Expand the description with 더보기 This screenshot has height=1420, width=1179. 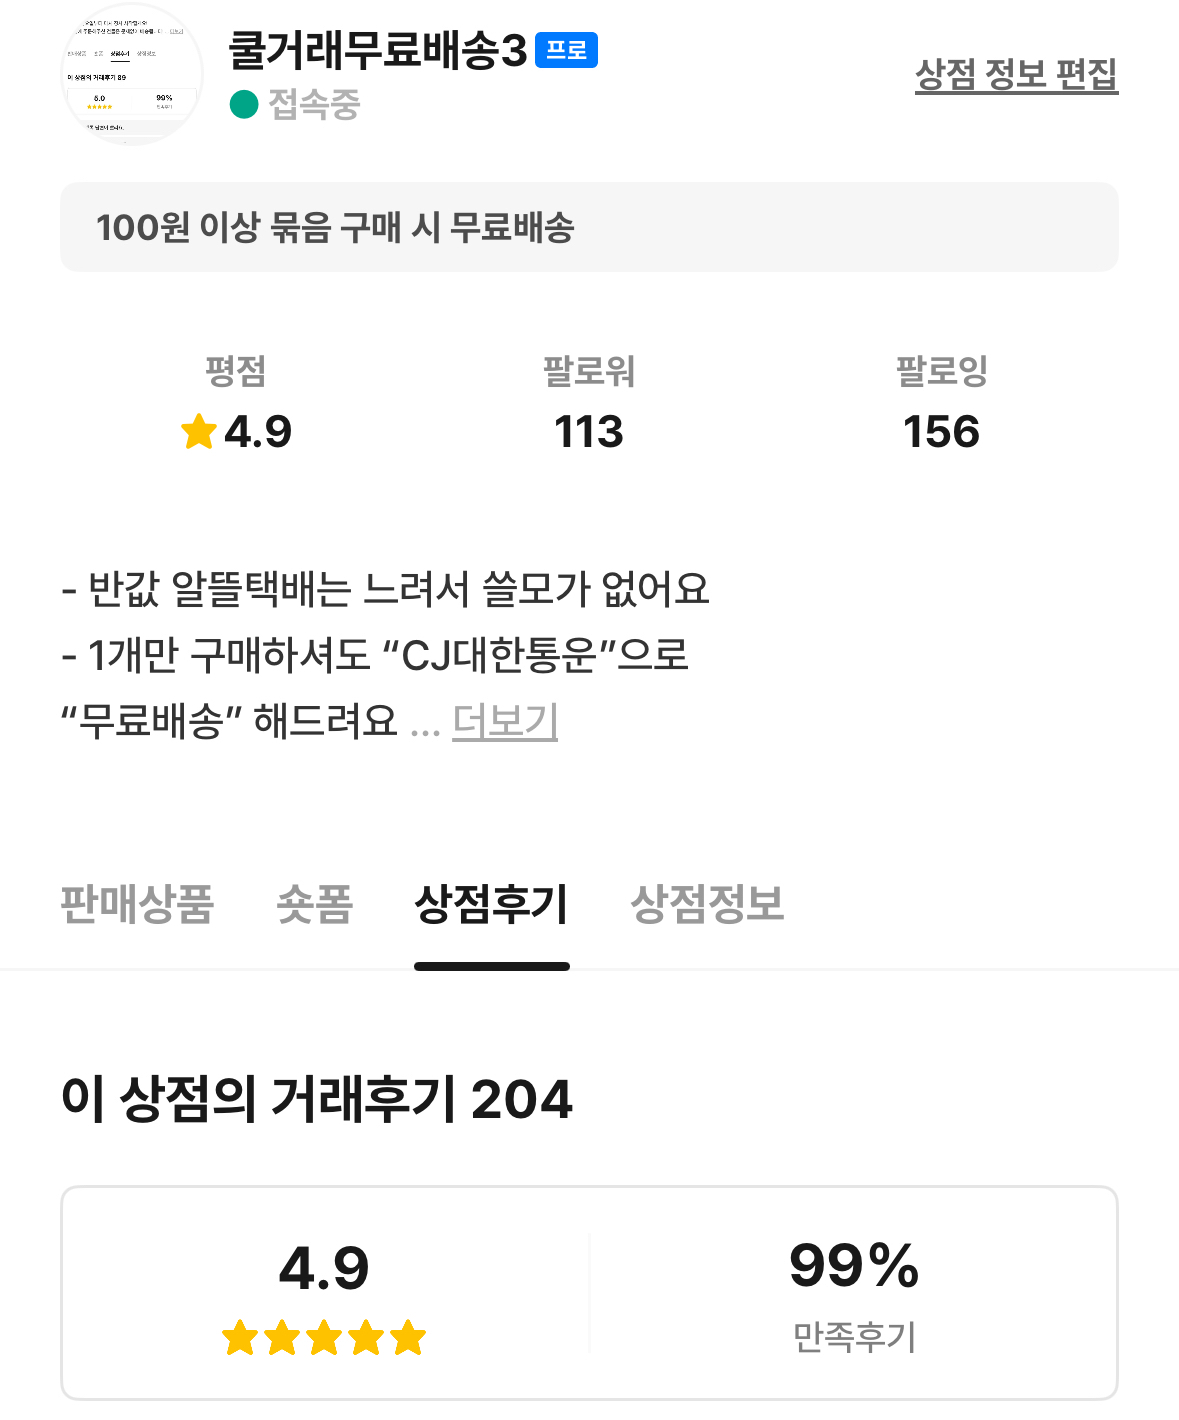point(505,720)
